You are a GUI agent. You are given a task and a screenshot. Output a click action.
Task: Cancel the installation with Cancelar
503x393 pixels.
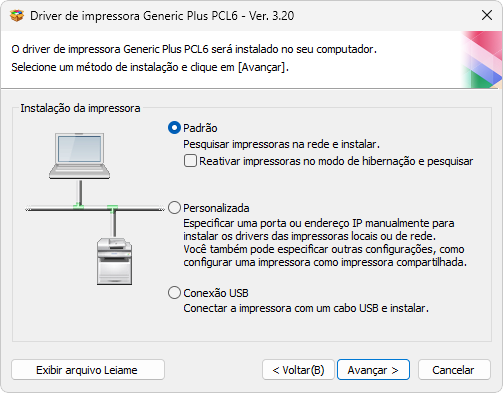(454, 370)
